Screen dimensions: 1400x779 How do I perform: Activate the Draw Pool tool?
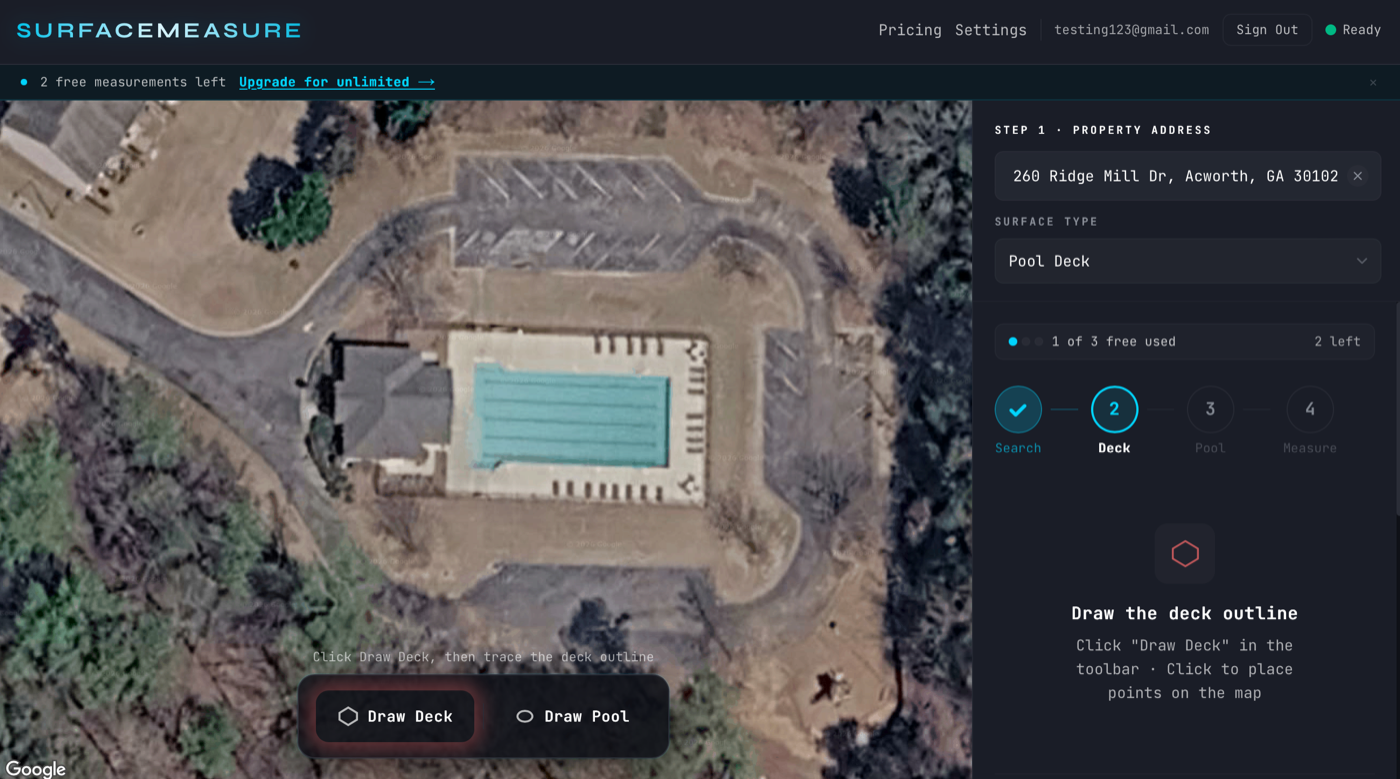pos(573,716)
